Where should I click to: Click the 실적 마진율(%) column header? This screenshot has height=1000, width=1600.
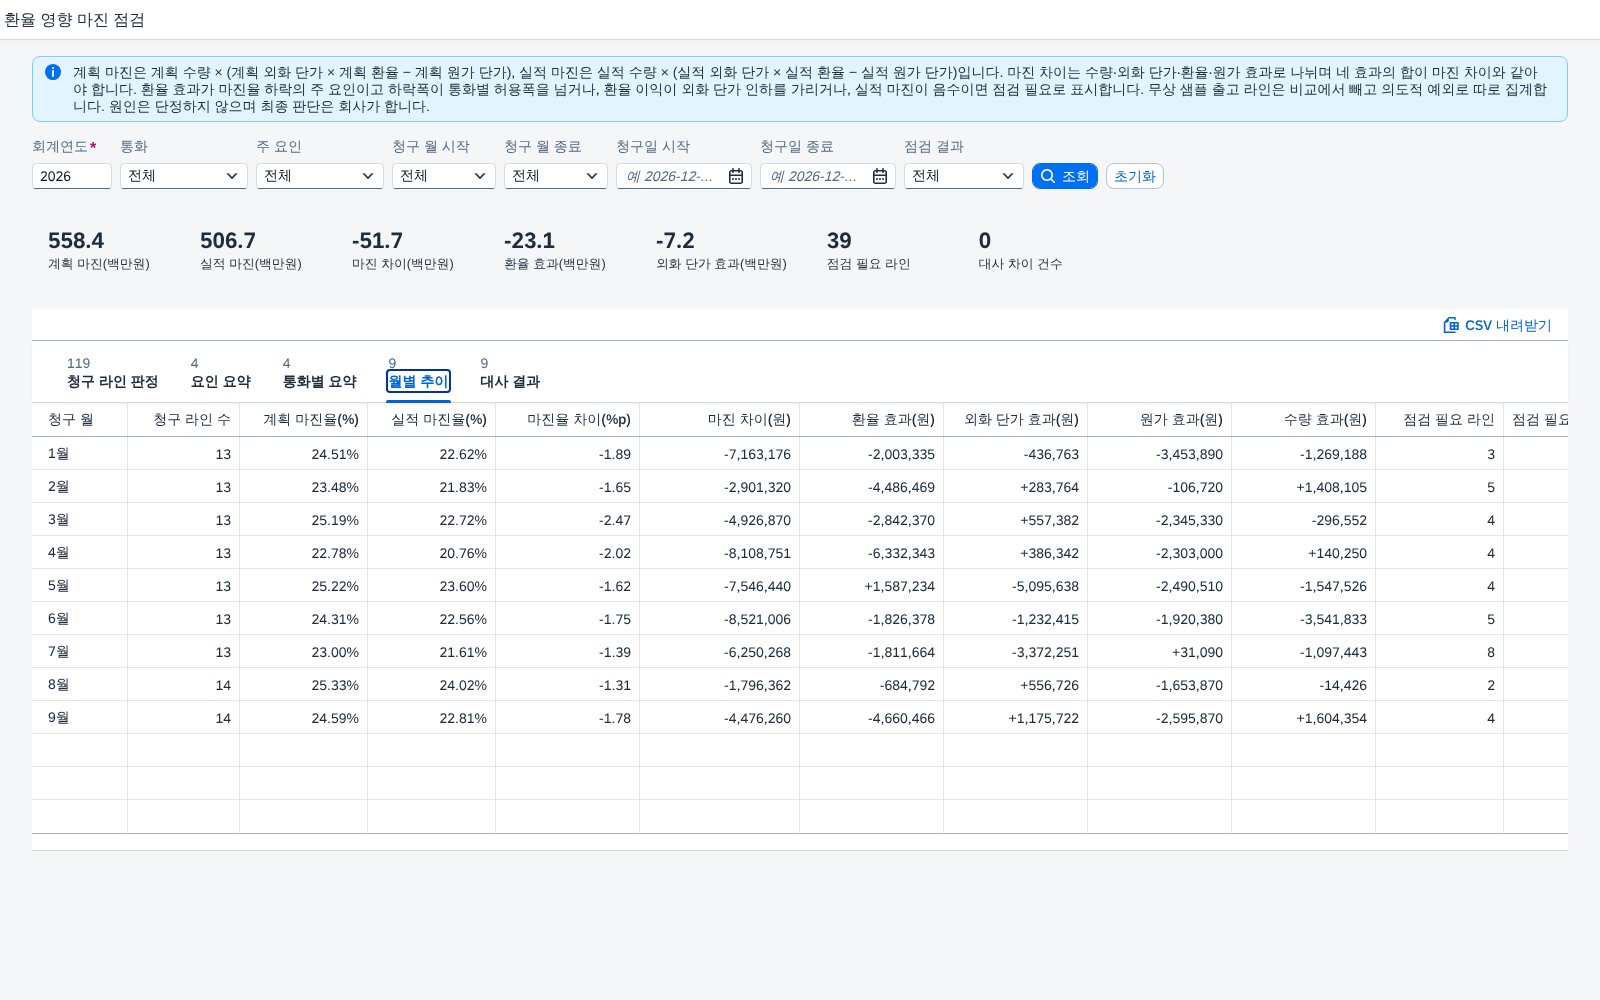[x=432, y=420]
